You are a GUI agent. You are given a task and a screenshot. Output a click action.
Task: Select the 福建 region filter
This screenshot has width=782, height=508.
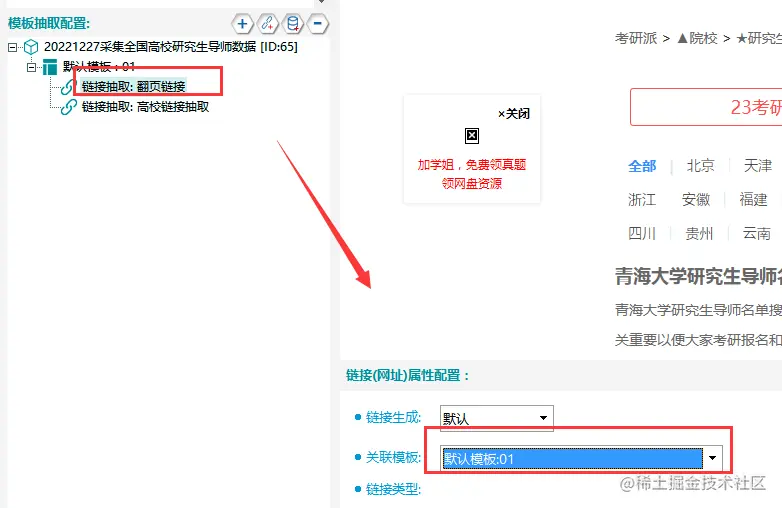(753, 200)
